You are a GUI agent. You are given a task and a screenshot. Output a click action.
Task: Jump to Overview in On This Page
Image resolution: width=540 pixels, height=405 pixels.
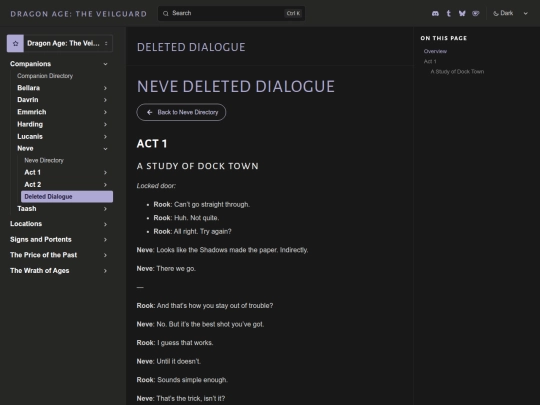[x=435, y=51]
